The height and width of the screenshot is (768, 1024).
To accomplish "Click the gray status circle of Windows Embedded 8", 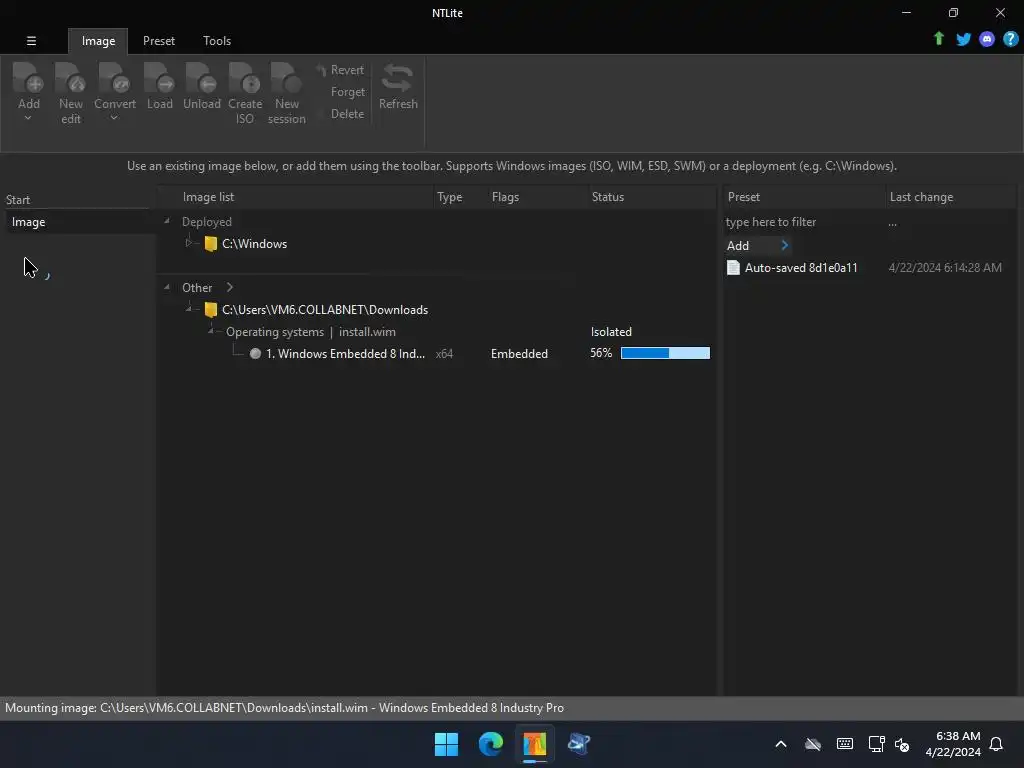I will pos(255,353).
